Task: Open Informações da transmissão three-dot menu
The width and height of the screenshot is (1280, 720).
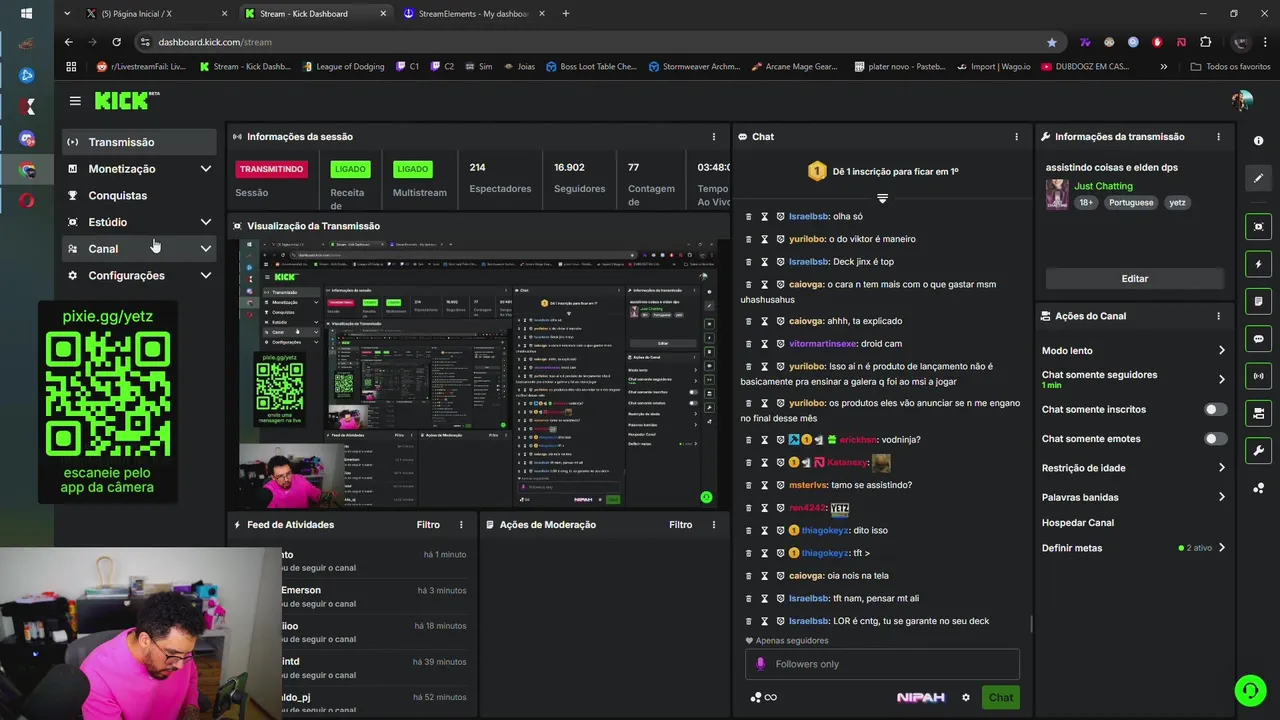Action: tap(1218, 137)
